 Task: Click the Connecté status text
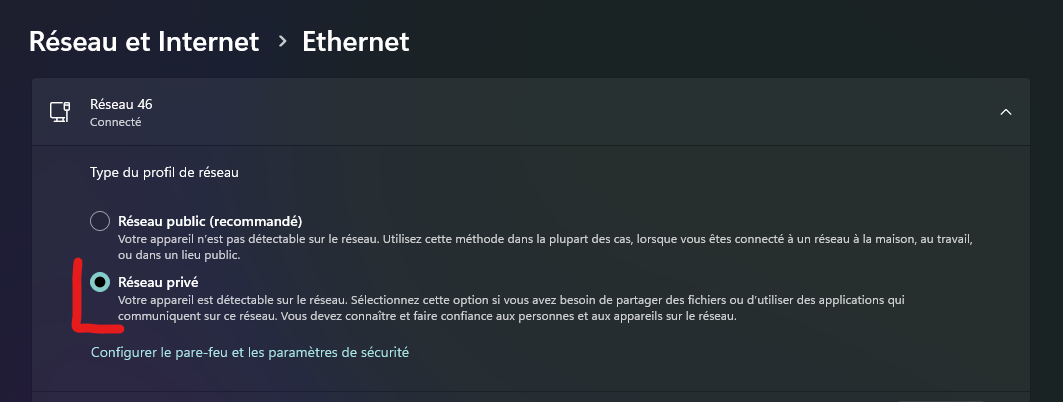(x=115, y=123)
